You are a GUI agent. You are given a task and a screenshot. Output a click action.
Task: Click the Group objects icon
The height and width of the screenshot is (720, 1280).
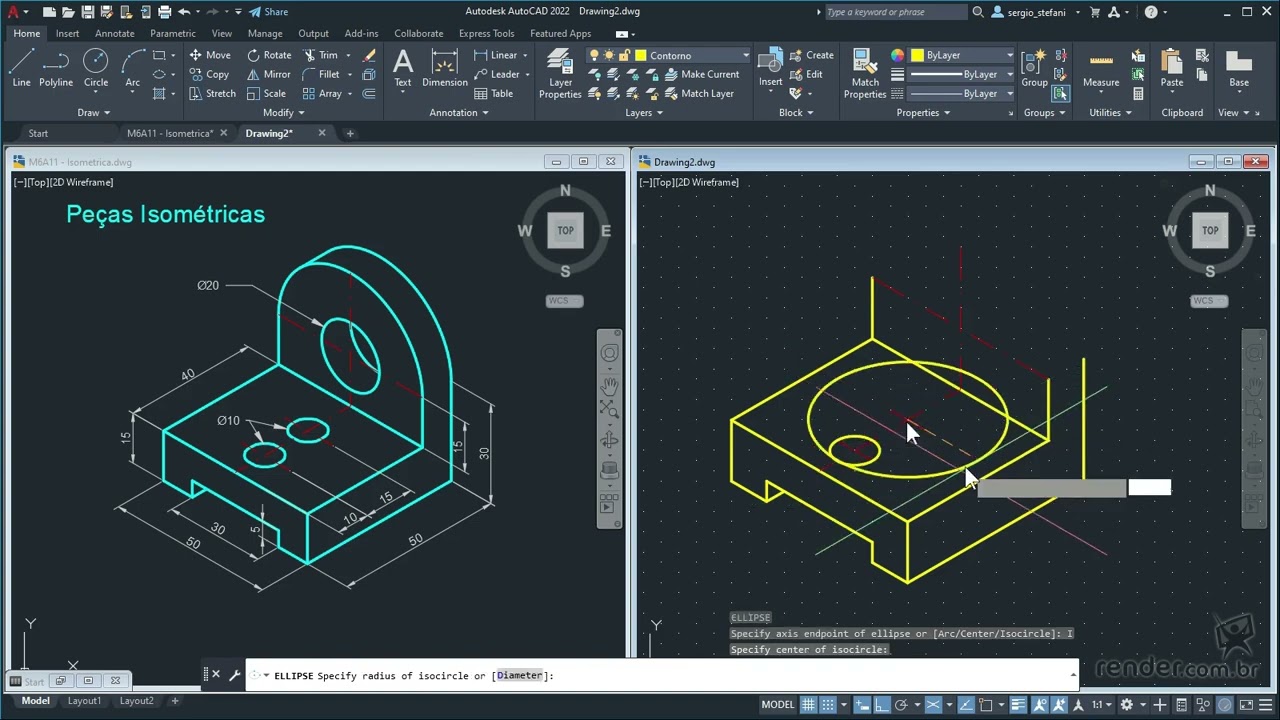click(1034, 68)
